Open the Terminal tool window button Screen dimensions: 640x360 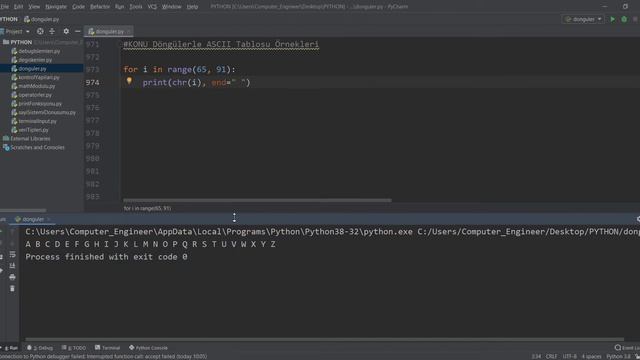(x=107, y=348)
